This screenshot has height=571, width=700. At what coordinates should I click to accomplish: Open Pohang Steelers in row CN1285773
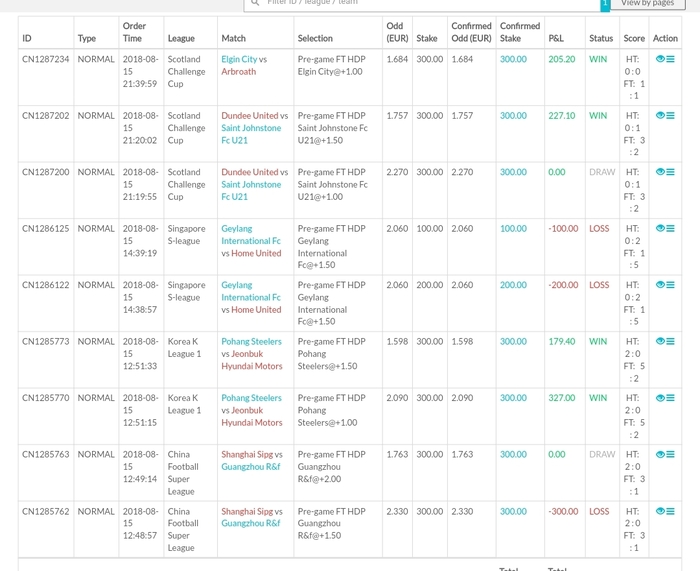click(x=251, y=342)
